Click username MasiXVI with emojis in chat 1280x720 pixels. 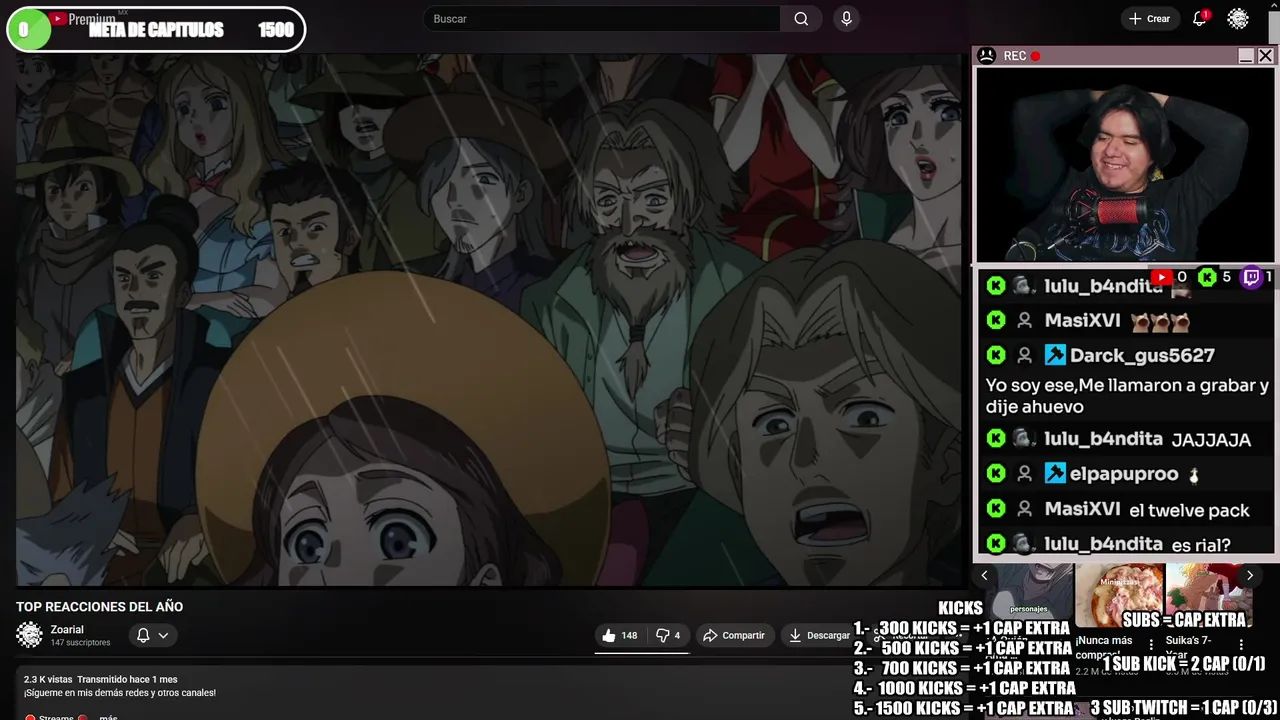[1082, 321]
